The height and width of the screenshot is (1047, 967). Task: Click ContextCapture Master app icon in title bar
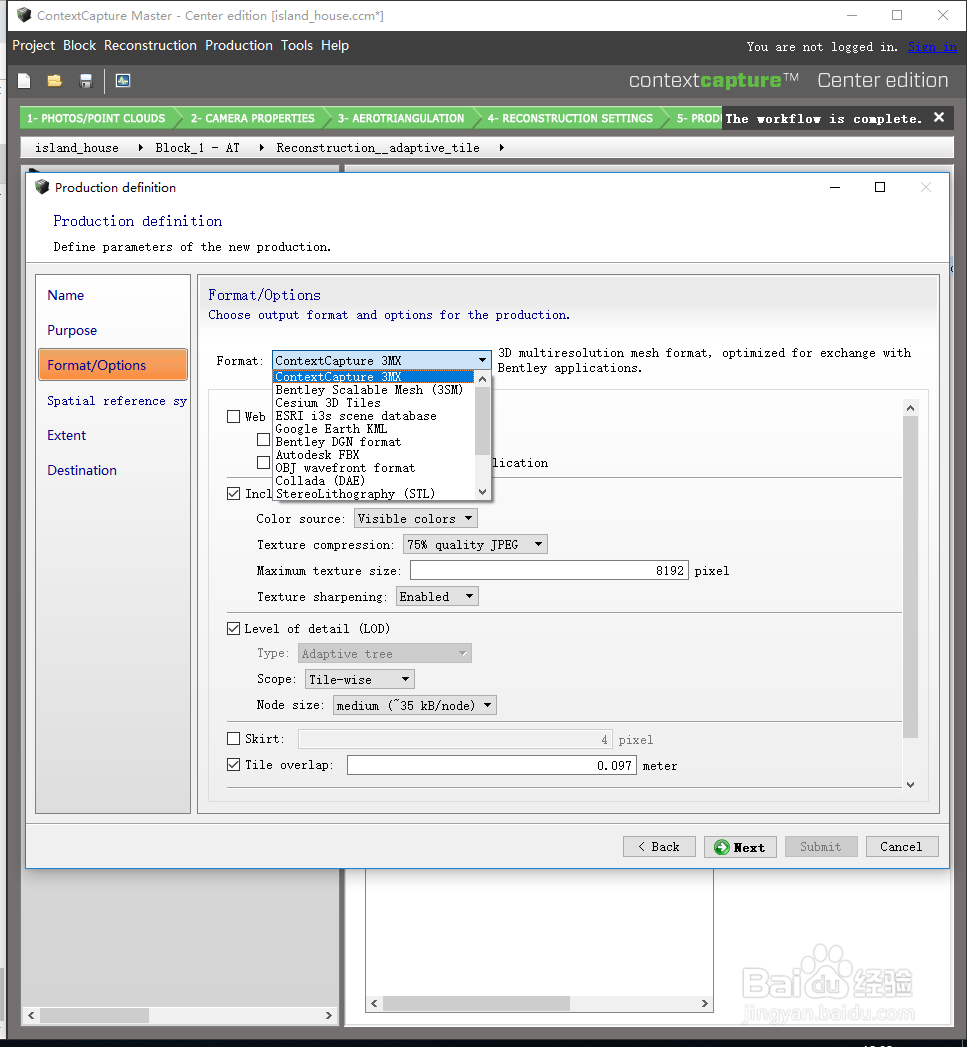[x=24, y=15]
